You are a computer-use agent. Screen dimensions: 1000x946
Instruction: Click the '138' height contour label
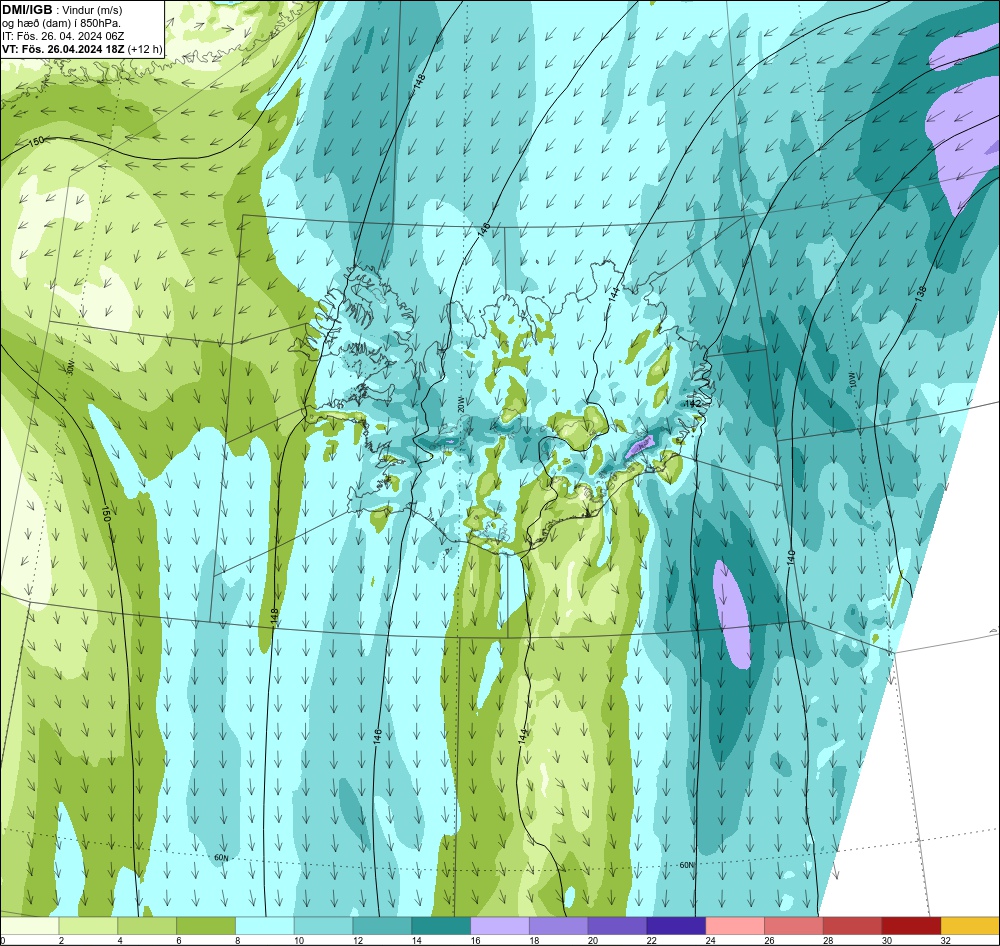920,294
